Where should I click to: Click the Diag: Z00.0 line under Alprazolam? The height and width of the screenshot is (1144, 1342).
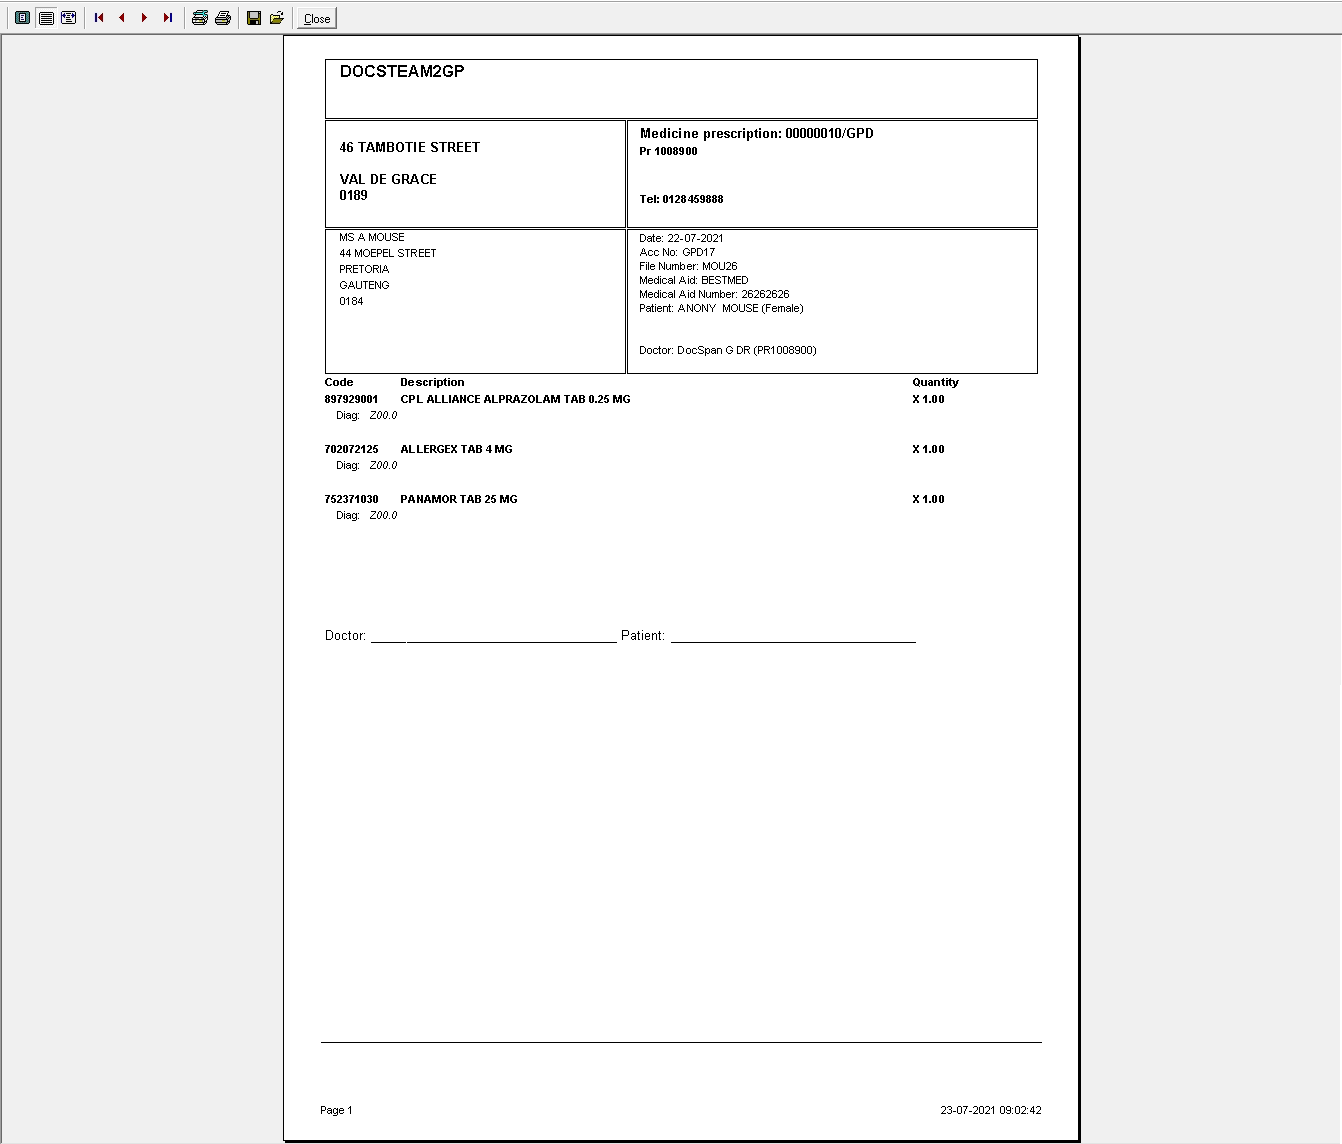366,415
